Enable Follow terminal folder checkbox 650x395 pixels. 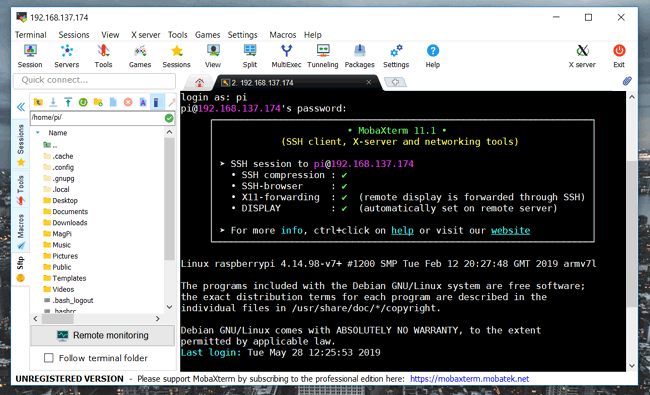tap(49, 358)
